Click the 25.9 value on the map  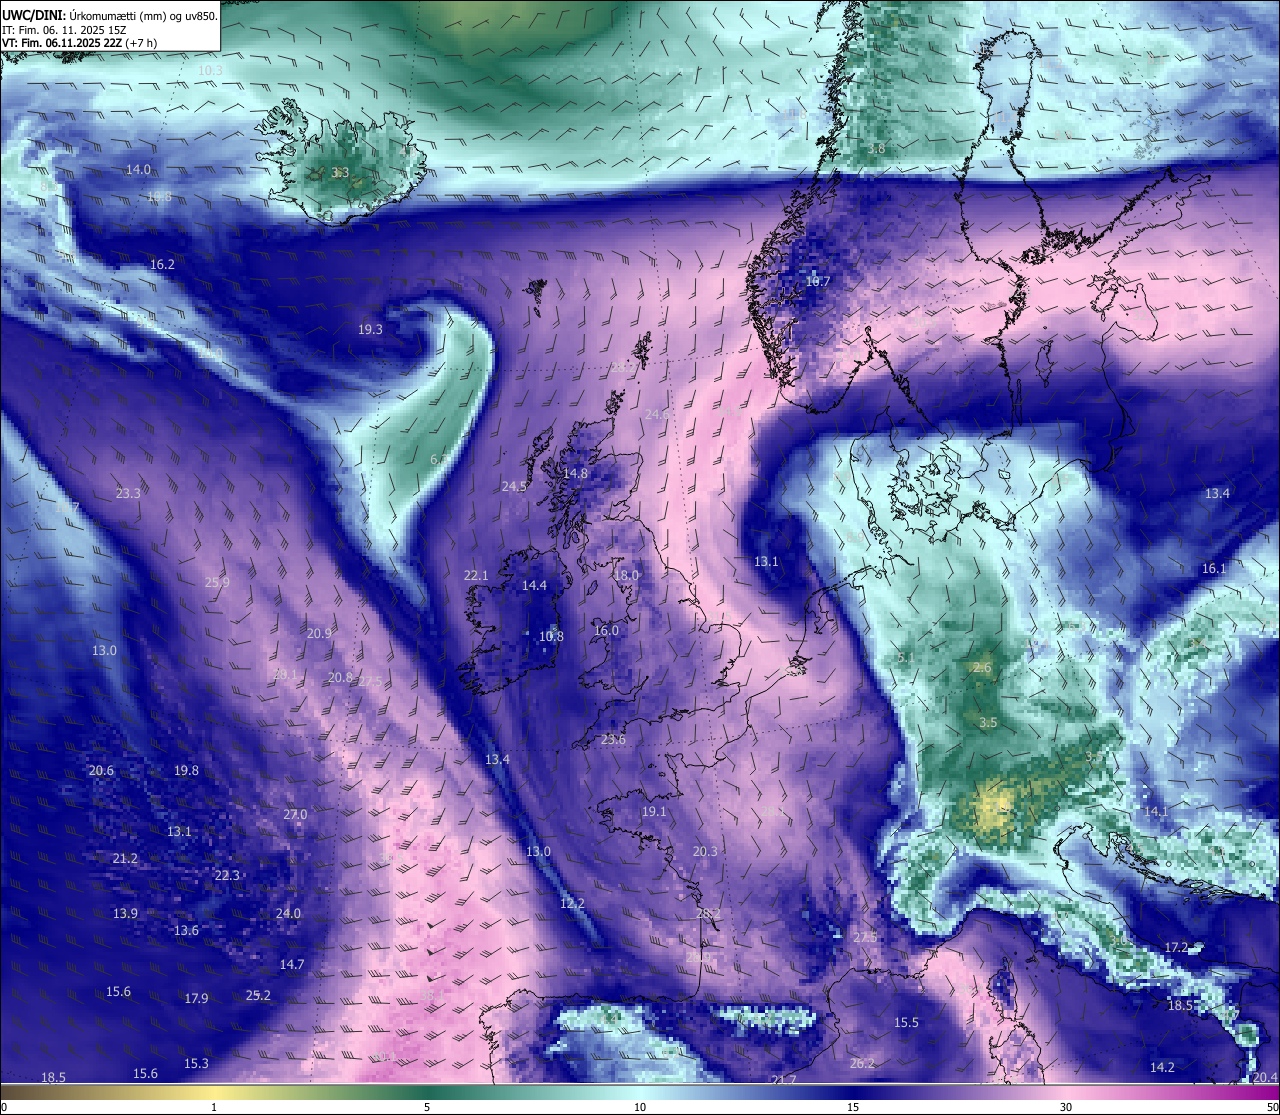pyautogui.click(x=217, y=582)
